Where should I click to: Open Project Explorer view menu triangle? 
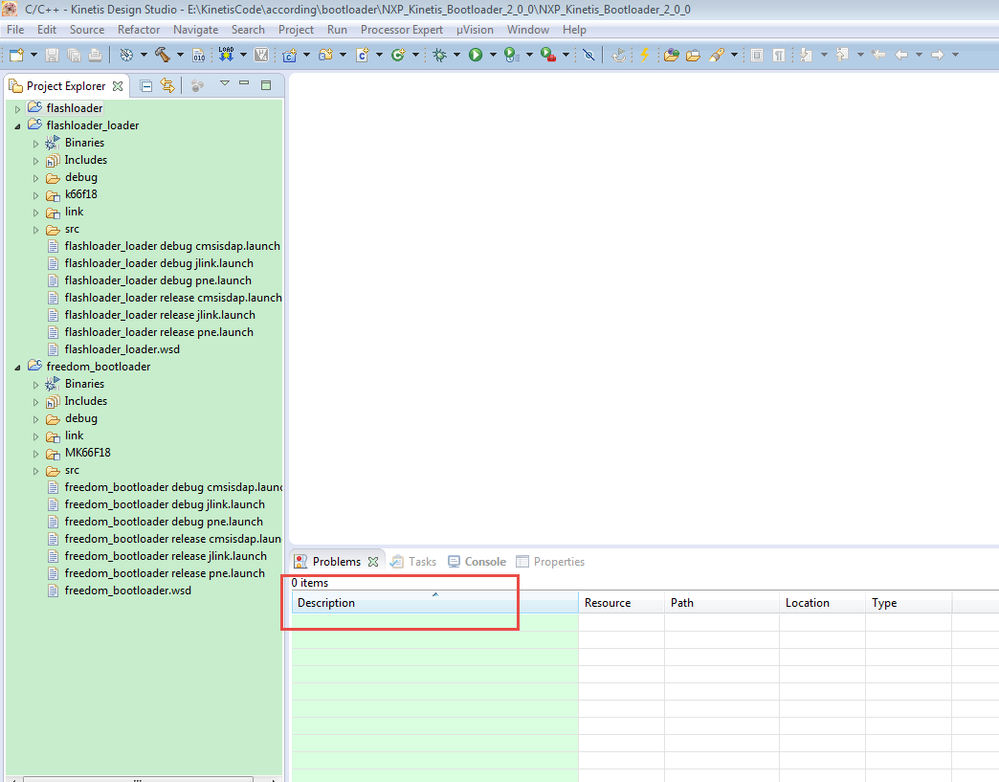point(224,83)
